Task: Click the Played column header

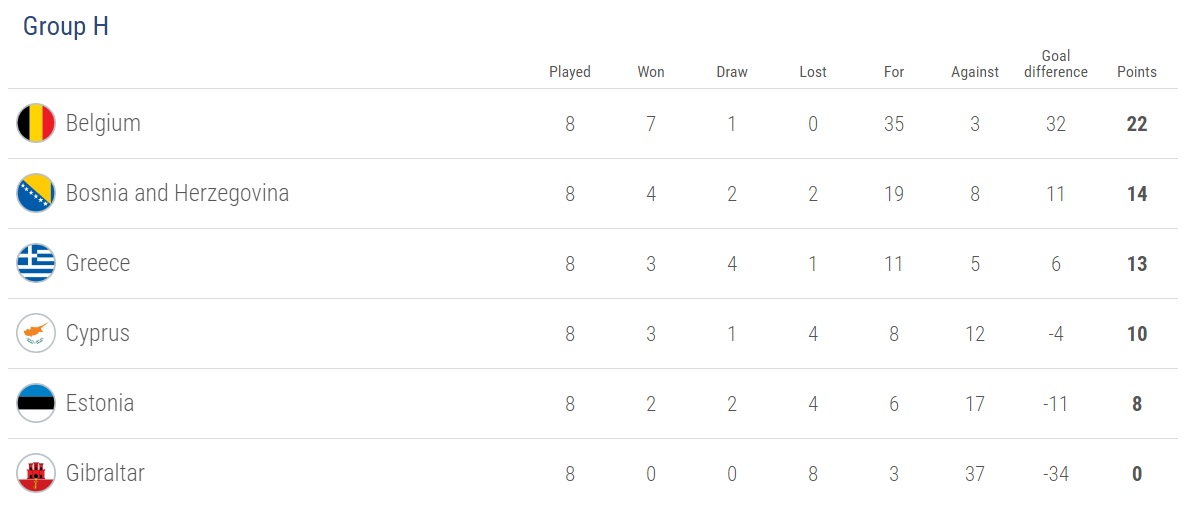Action: [x=570, y=72]
